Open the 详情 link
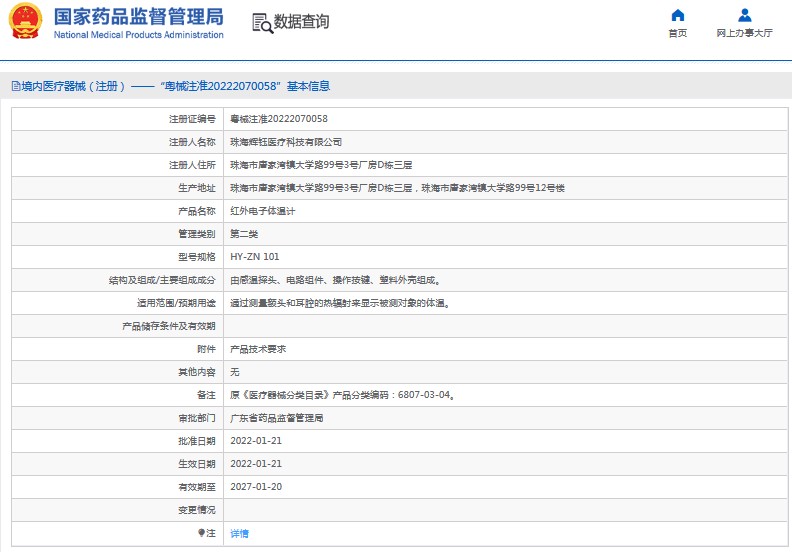This screenshot has width=792, height=552. pos(239,533)
